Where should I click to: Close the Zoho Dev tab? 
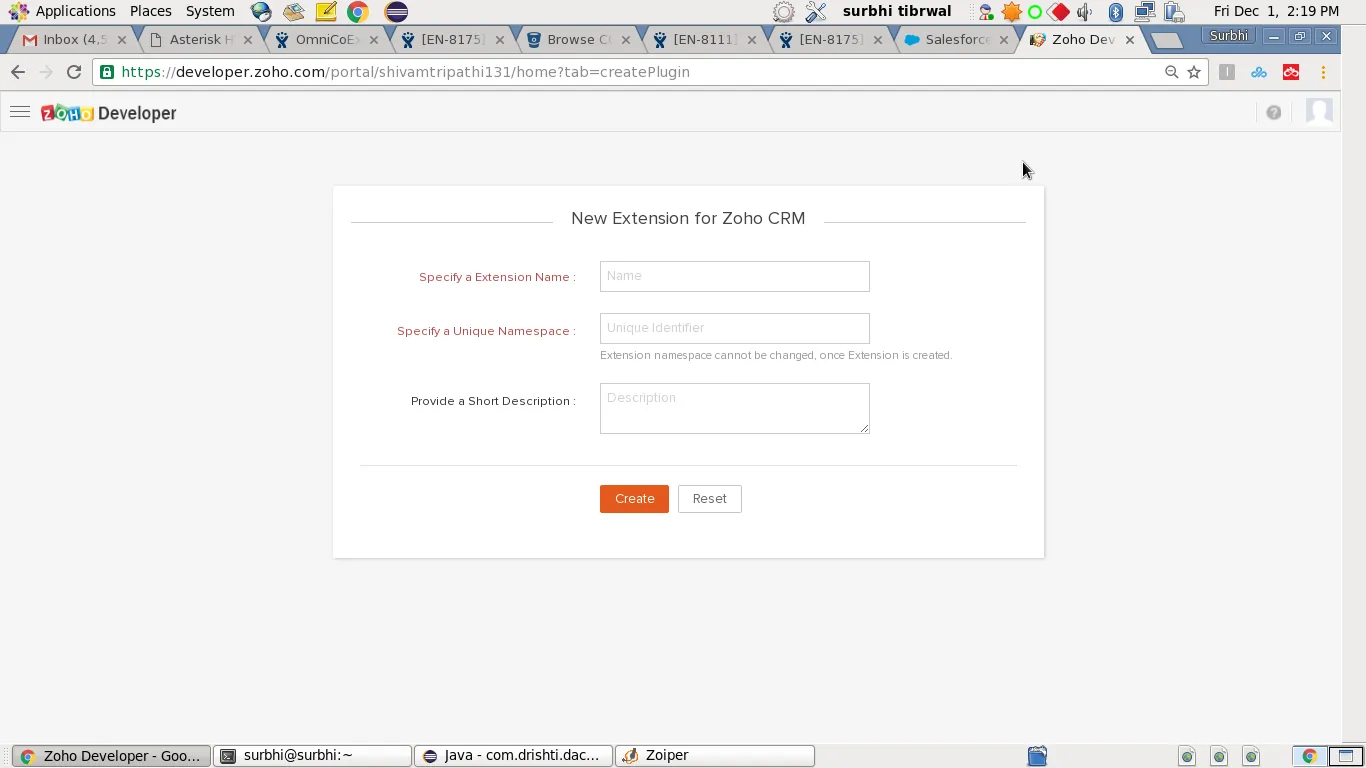(1130, 40)
